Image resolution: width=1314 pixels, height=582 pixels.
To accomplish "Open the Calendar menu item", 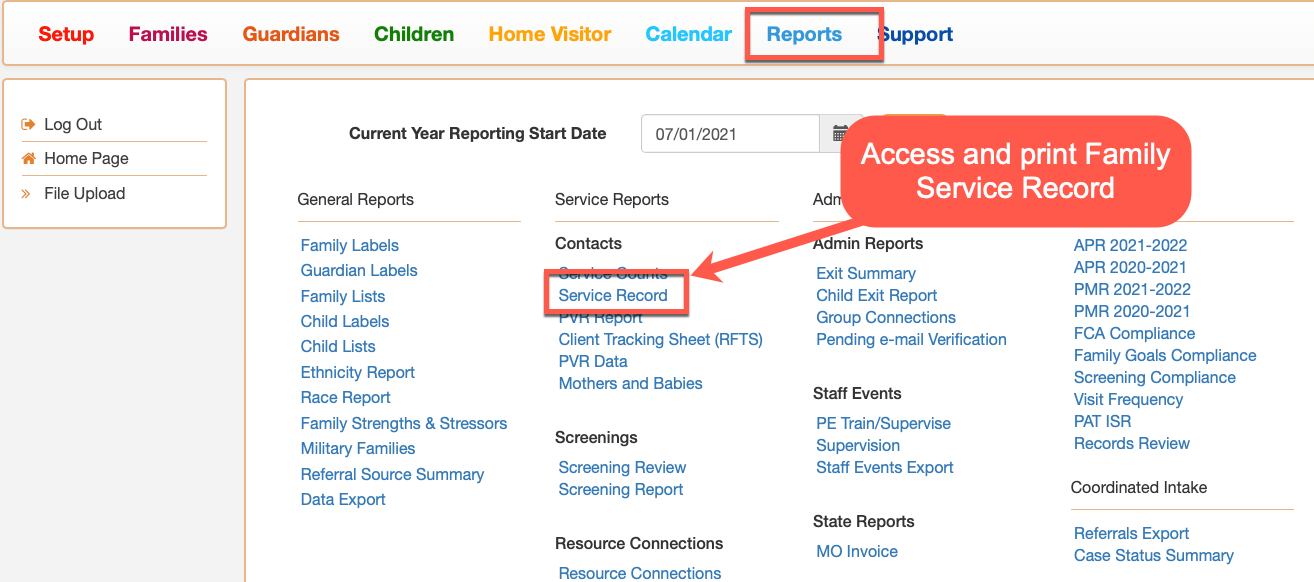I will coord(689,34).
